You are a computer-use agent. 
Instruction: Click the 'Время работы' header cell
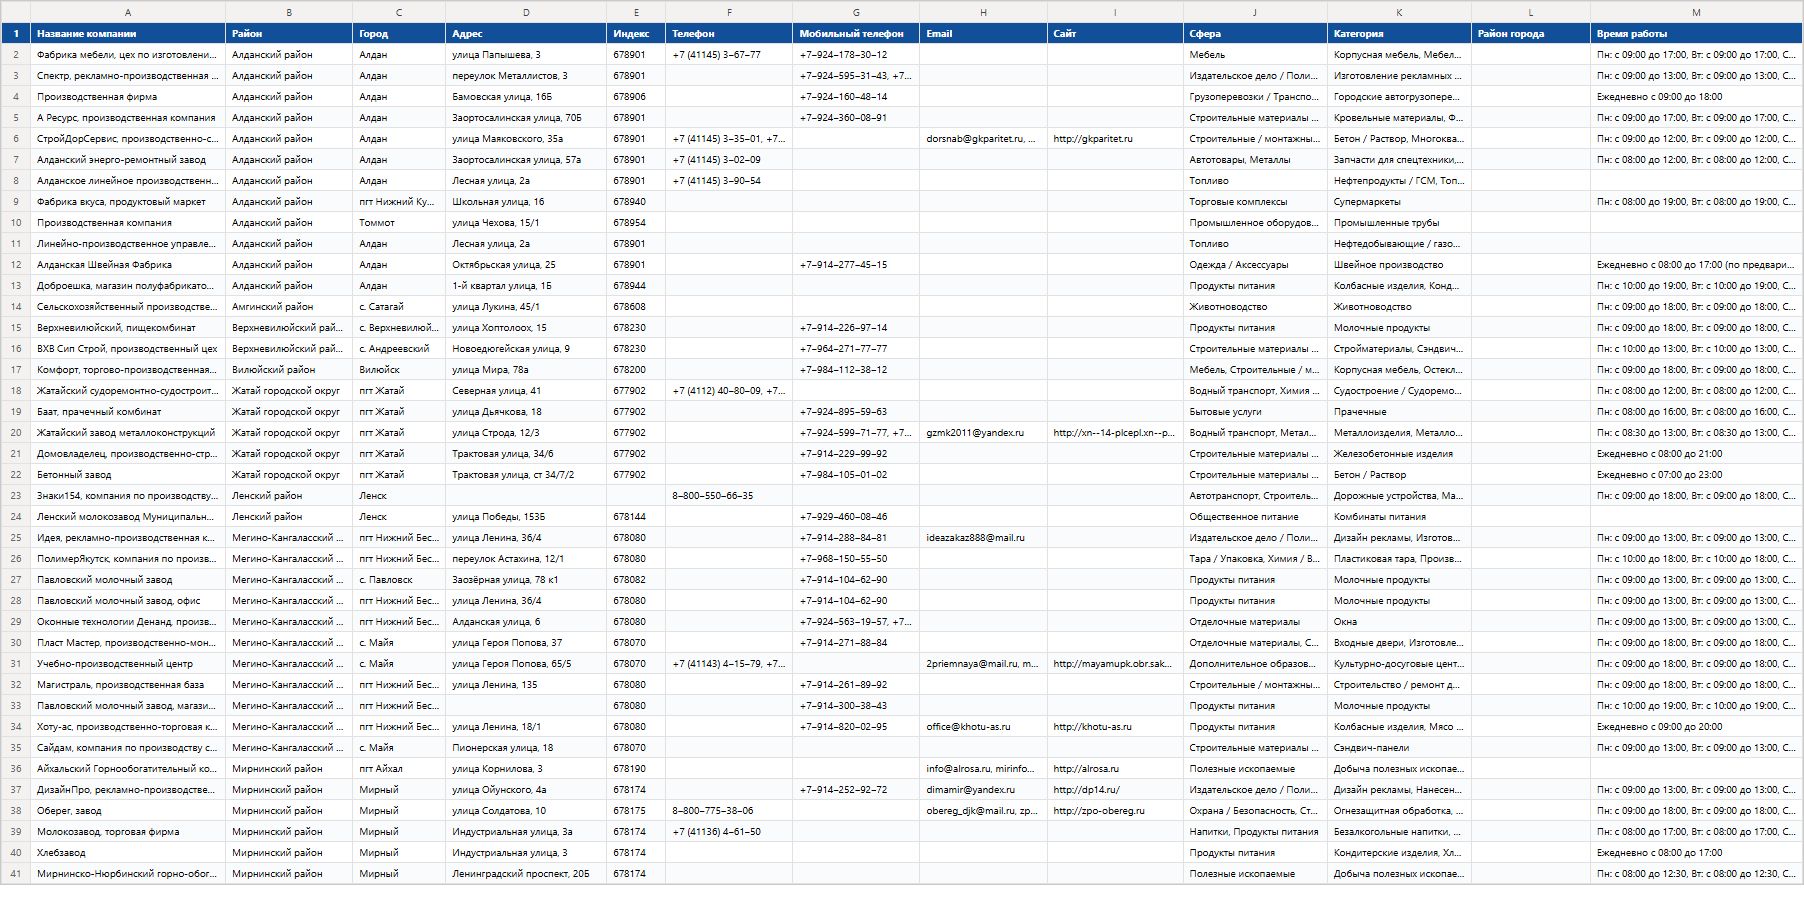click(1696, 34)
